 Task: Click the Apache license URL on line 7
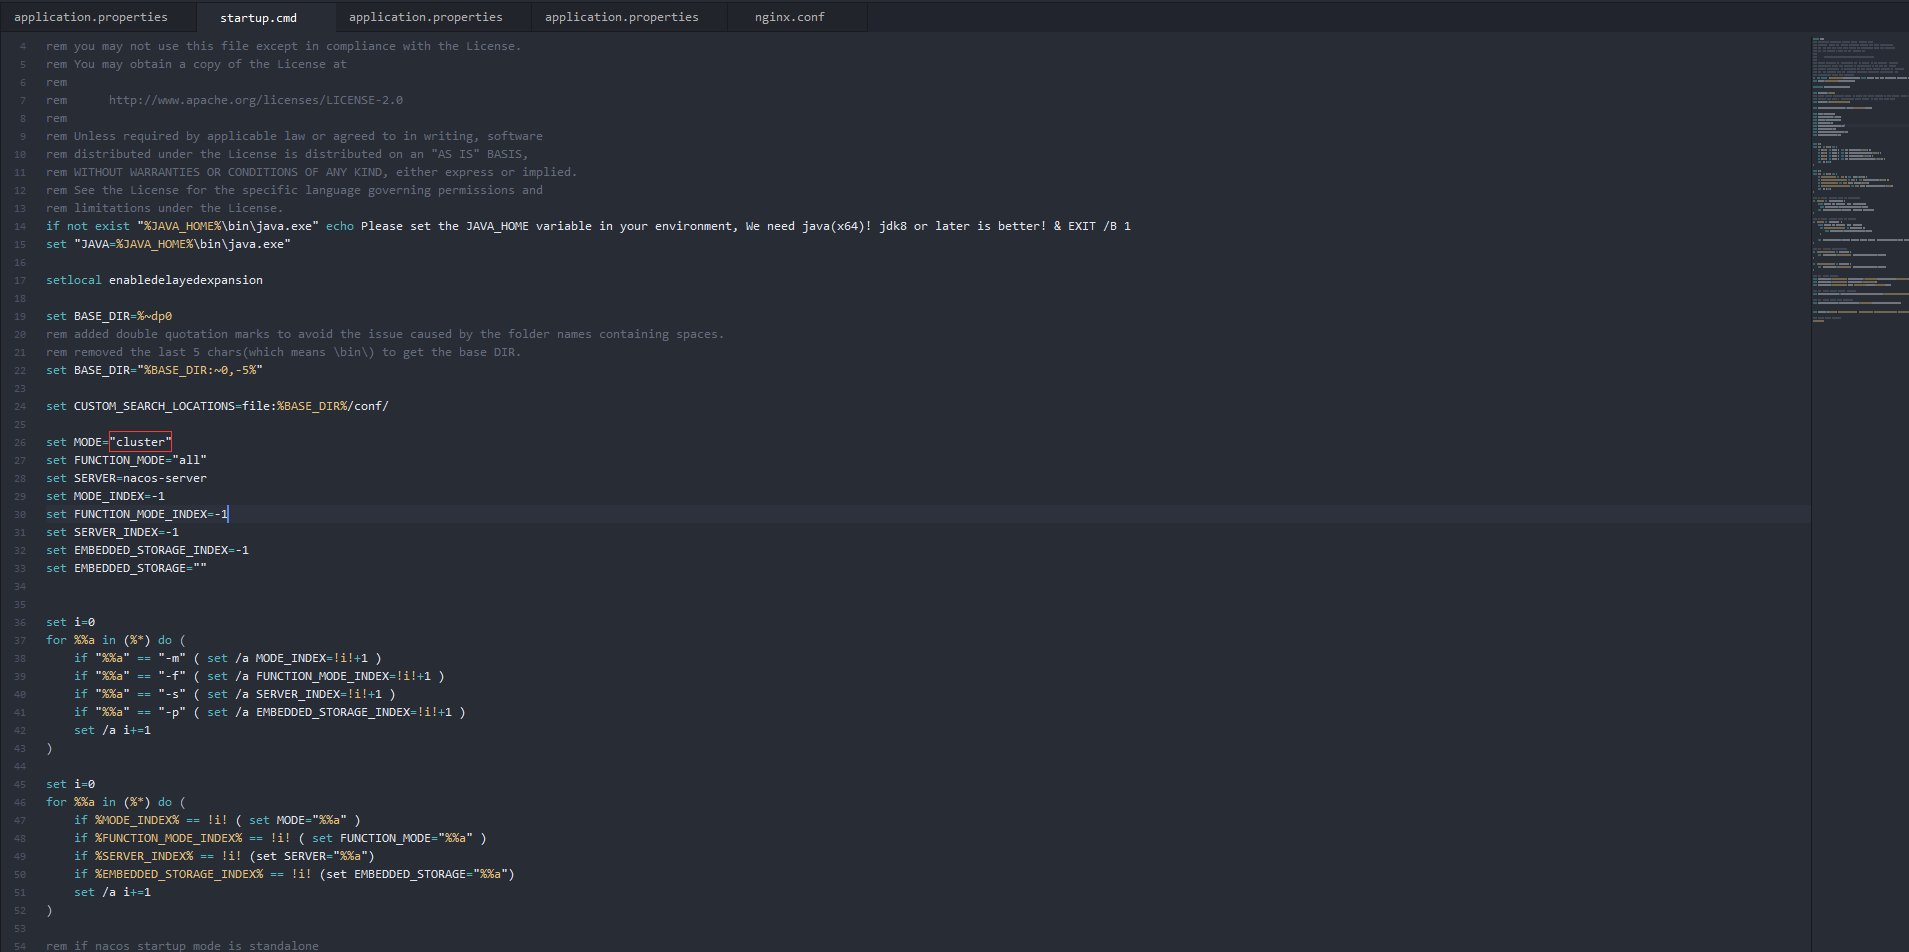pos(255,100)
